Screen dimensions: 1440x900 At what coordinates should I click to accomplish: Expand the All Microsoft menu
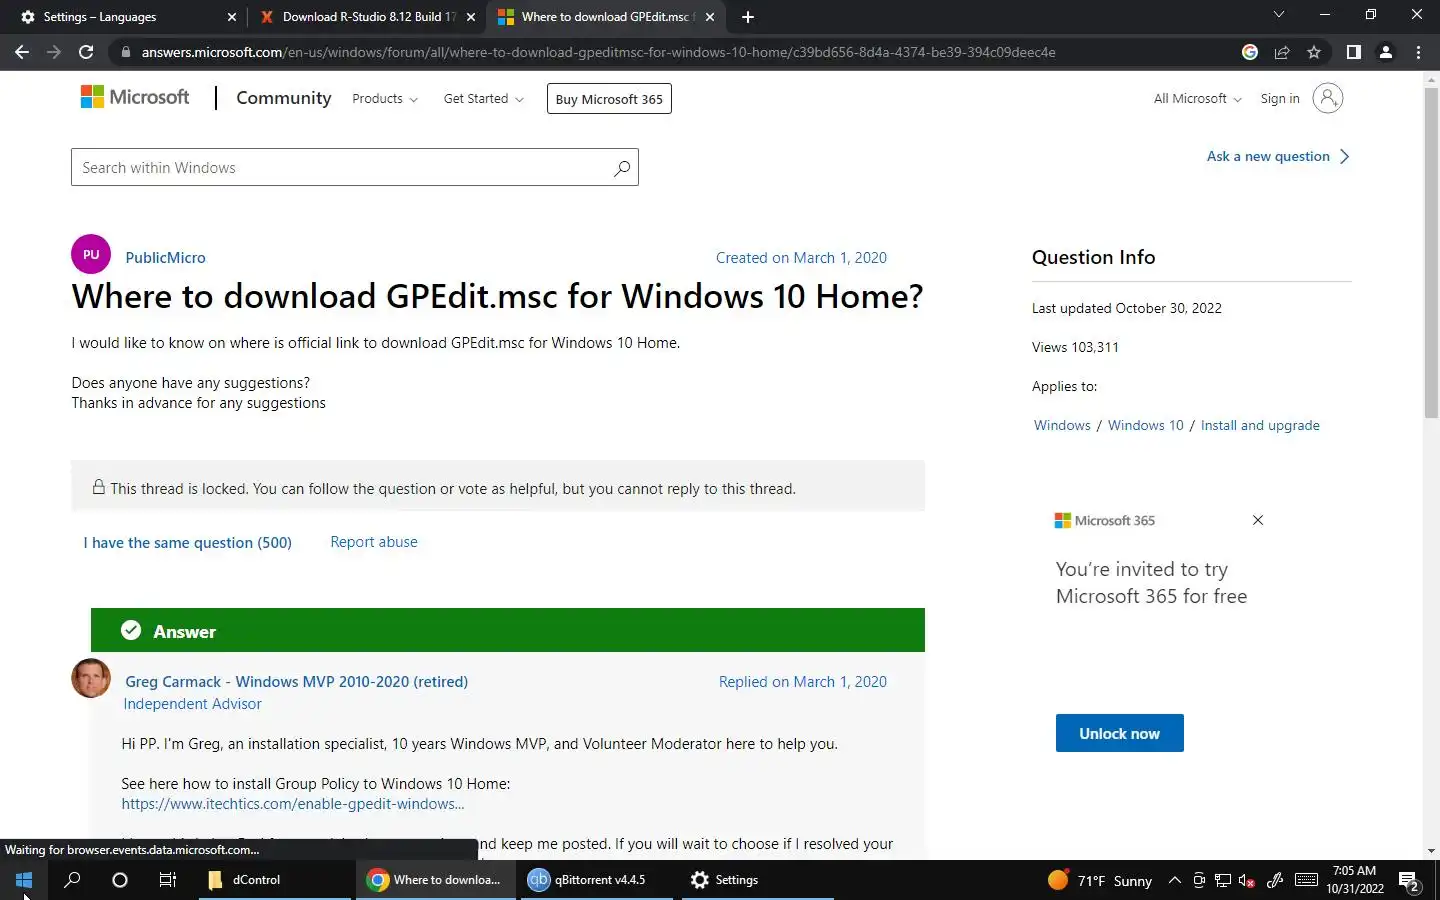(x=1197, y=99)
